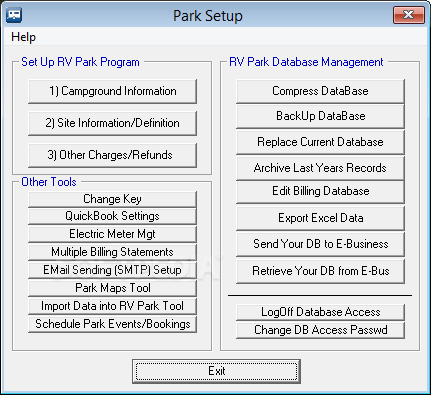Viewport: 431px width, 395px height.
Task: Open Edit Billing Database
Action: click(320, 192)
